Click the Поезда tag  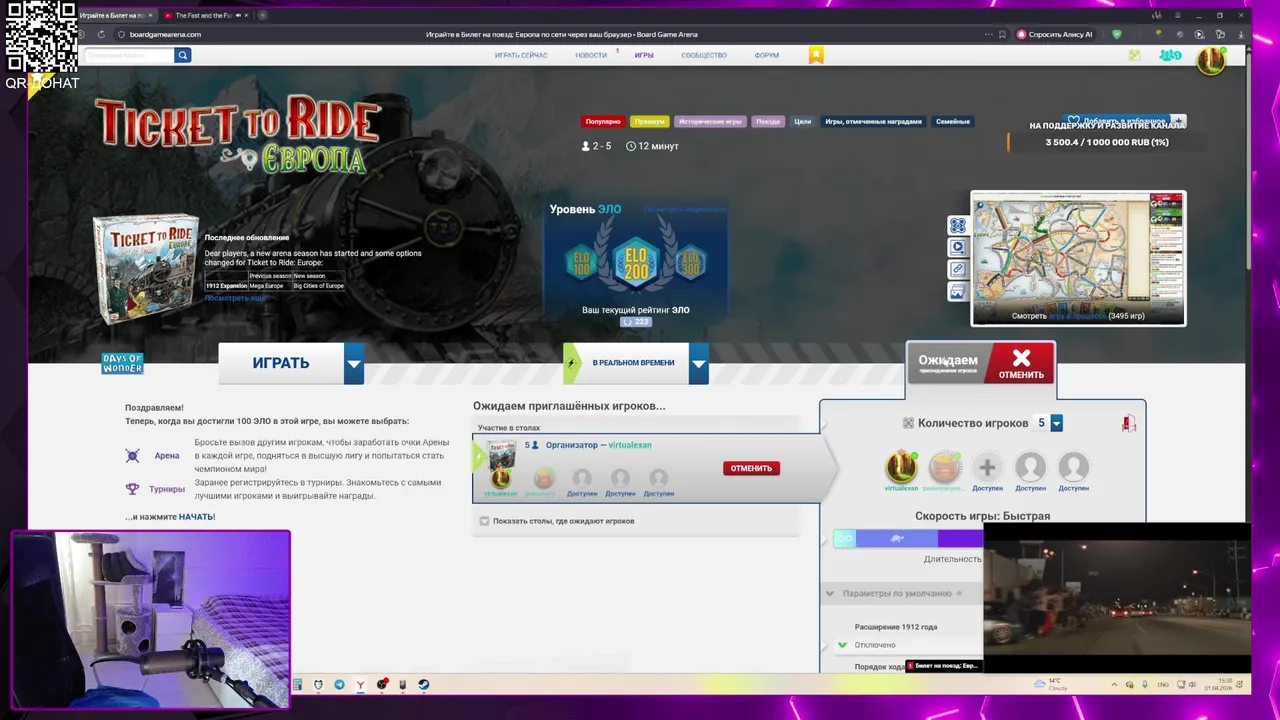click(768, 121)
